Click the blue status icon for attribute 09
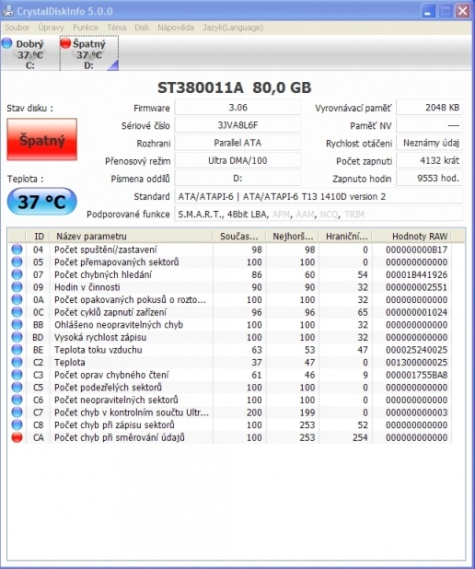Viewport: 475px width, 569px height. [17, 287]
